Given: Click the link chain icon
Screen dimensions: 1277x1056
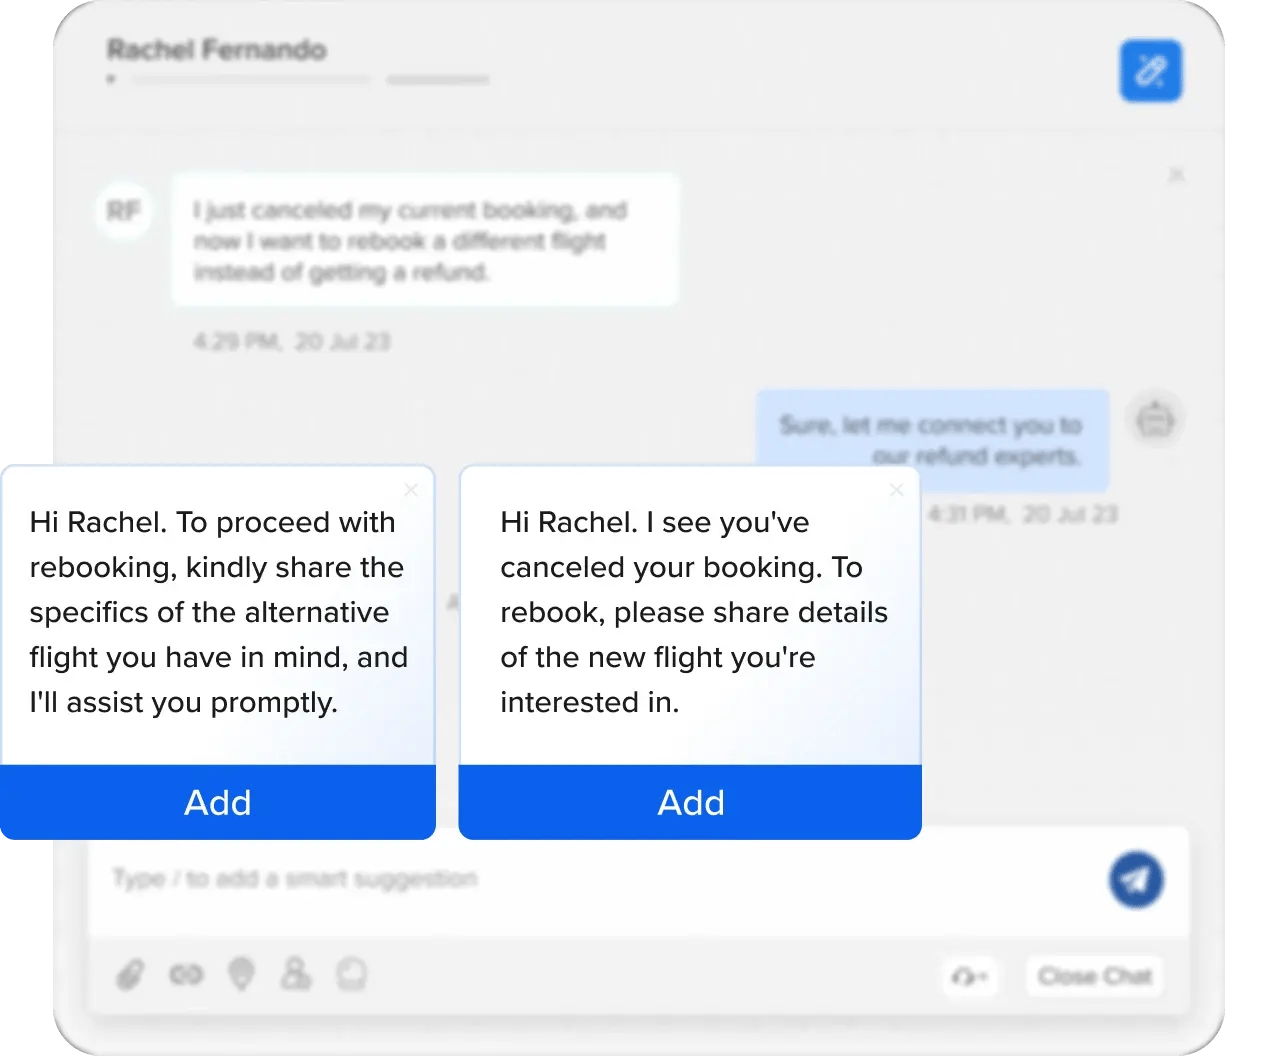Looking at the screenshot, I should [186, 974].
